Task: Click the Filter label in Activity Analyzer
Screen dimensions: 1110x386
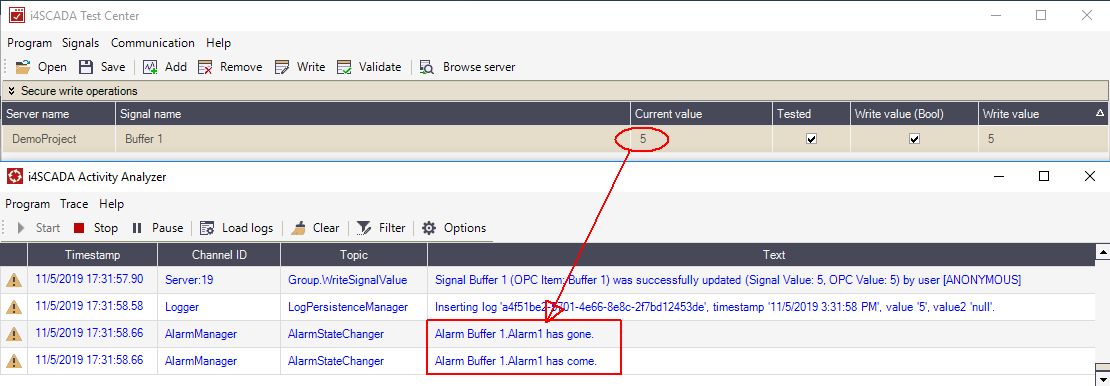Action: click(392, 228)
